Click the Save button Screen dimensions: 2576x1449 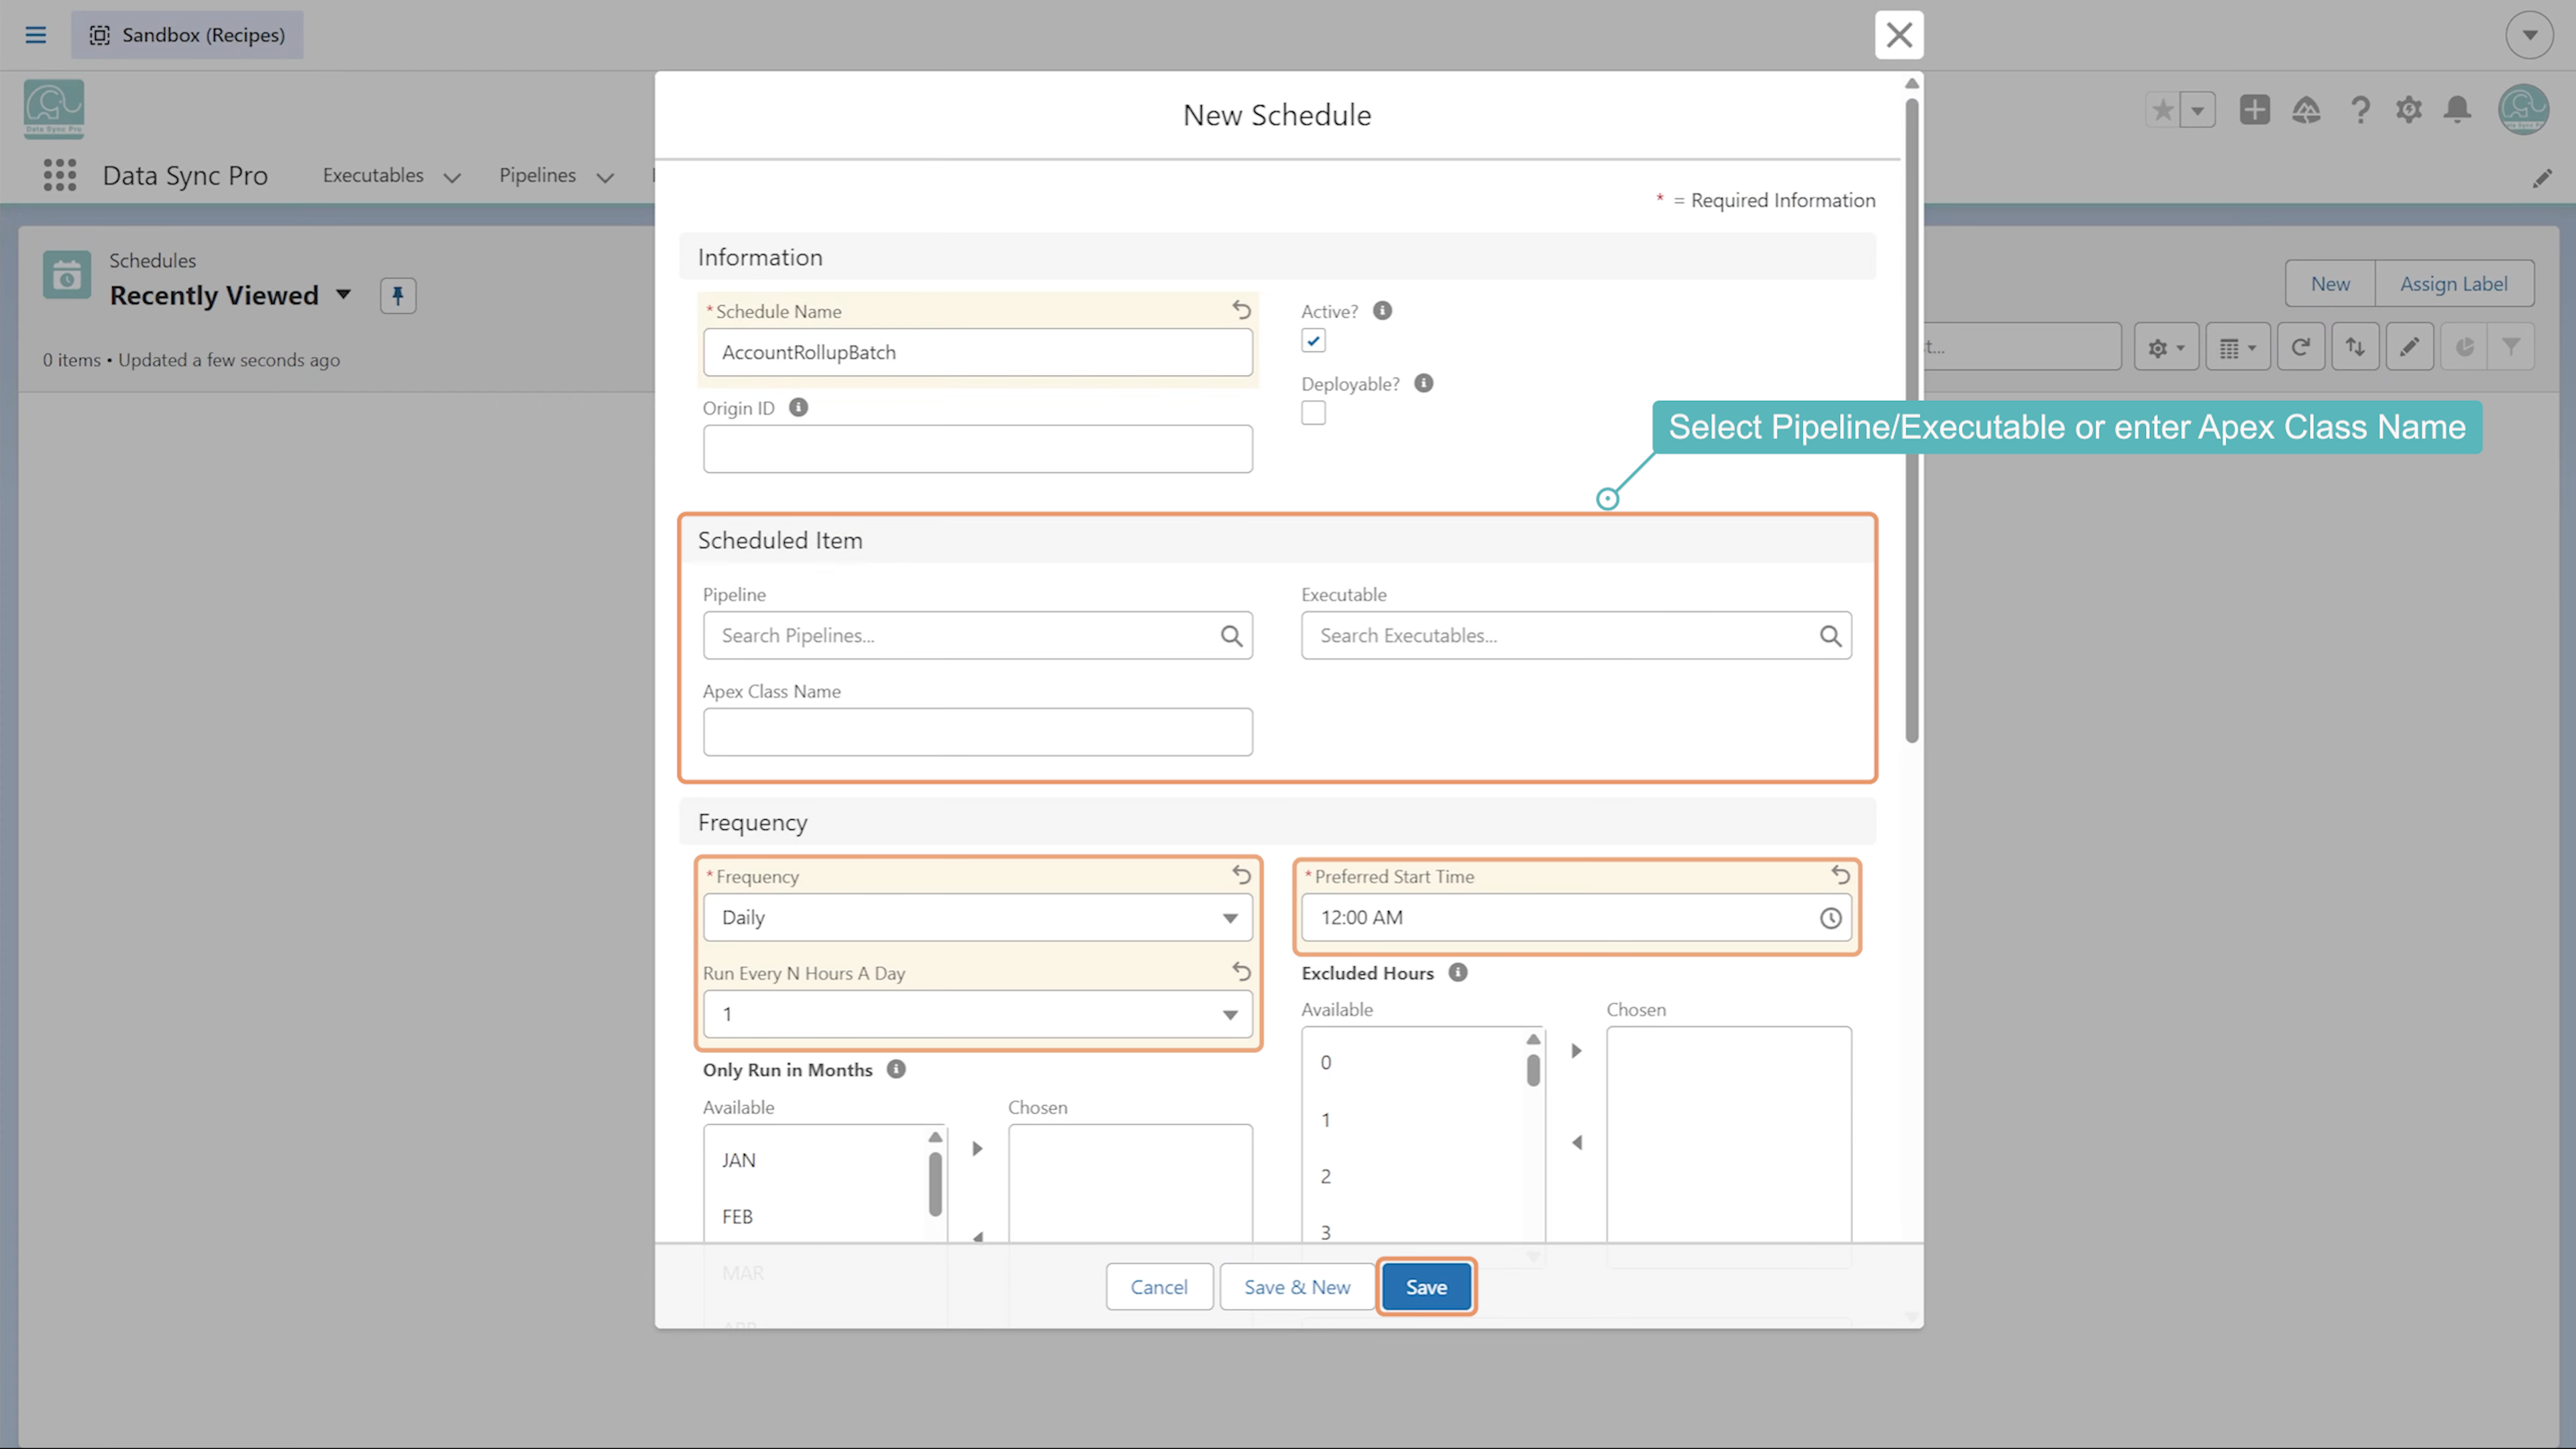(x=1426, y=1287)
